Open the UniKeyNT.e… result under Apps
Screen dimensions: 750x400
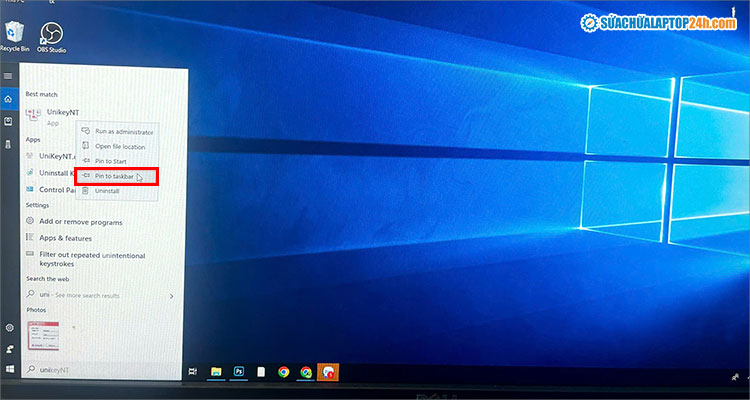tap(51, 156)
